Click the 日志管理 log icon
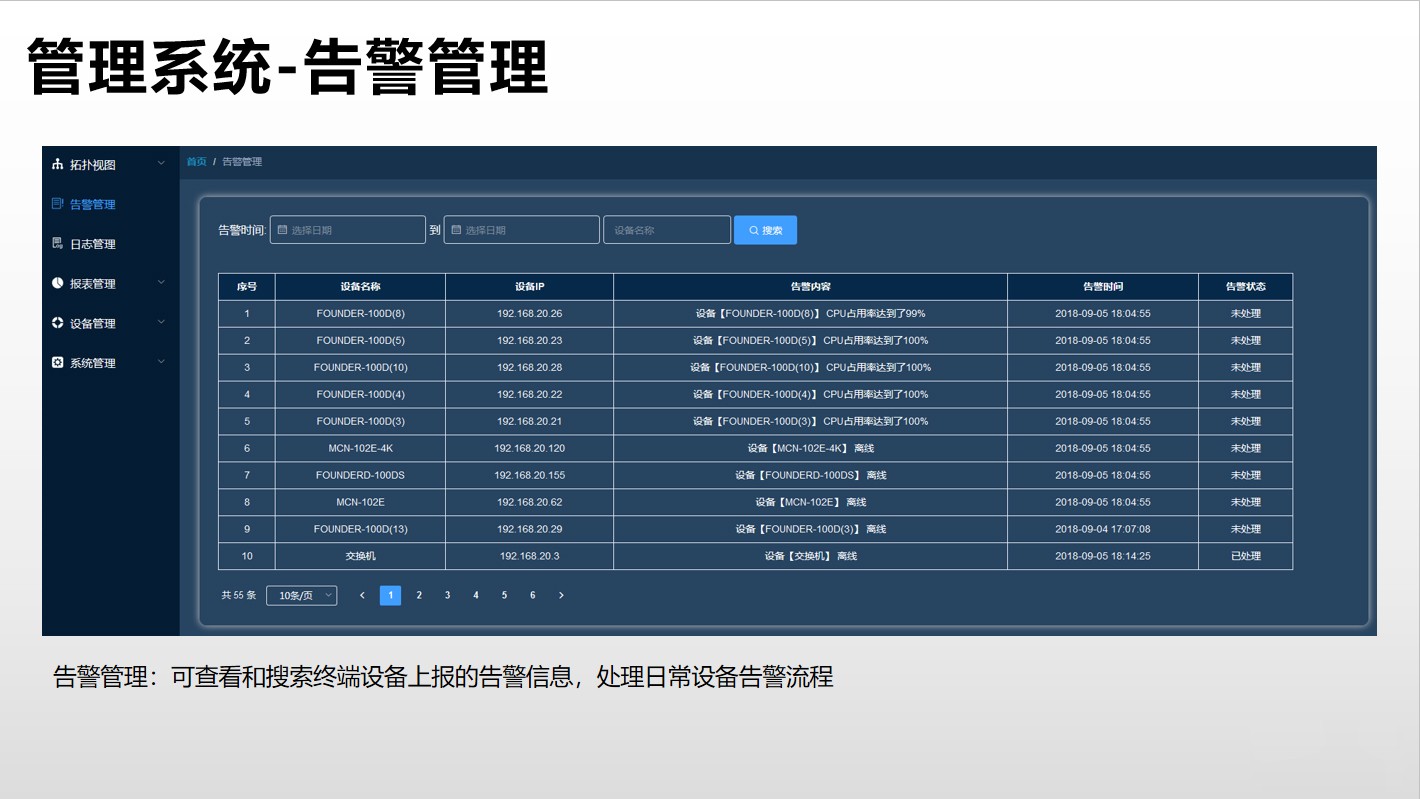 (x=57, y=243)
